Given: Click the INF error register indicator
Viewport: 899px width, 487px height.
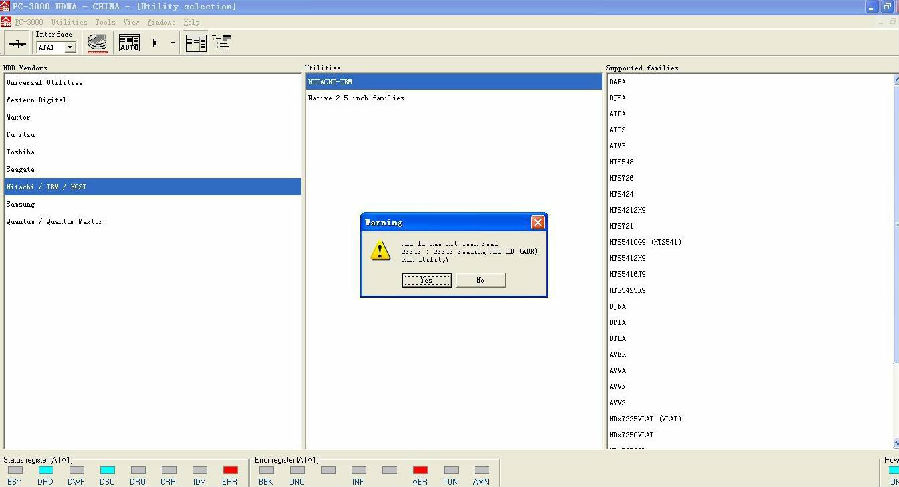Looking at the screenshot, I should tap(359, 470).
